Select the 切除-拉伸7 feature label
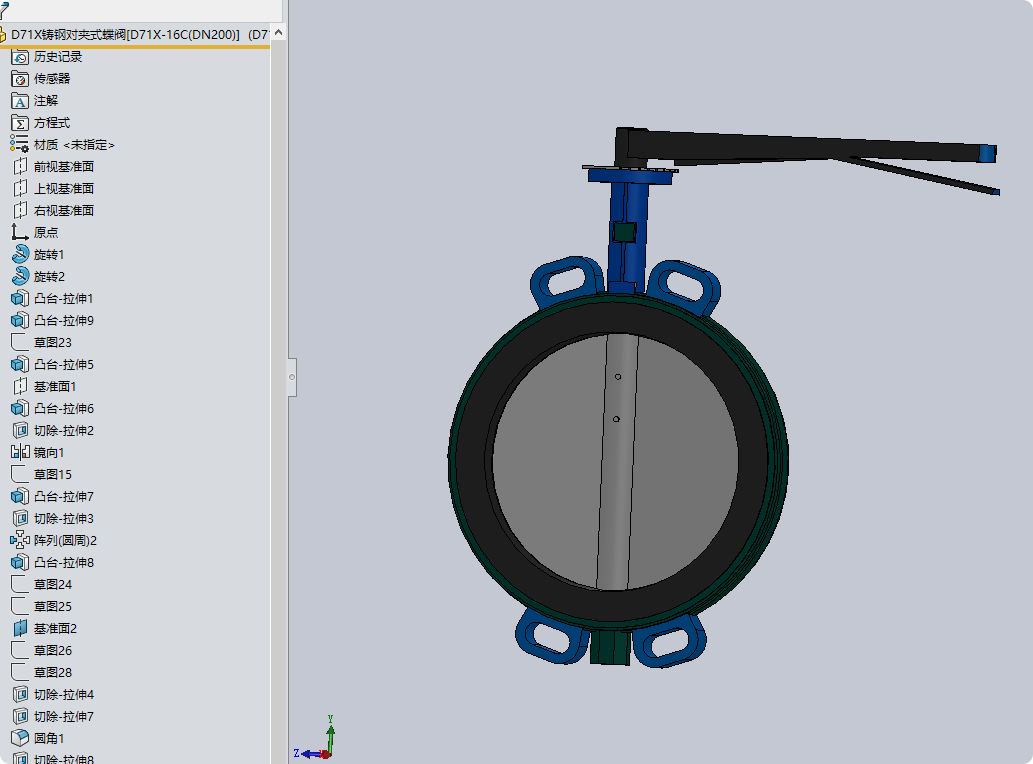 pos(64,717)
